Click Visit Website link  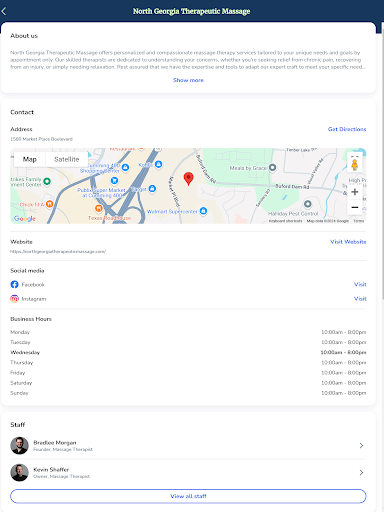(x=348, y=242)
